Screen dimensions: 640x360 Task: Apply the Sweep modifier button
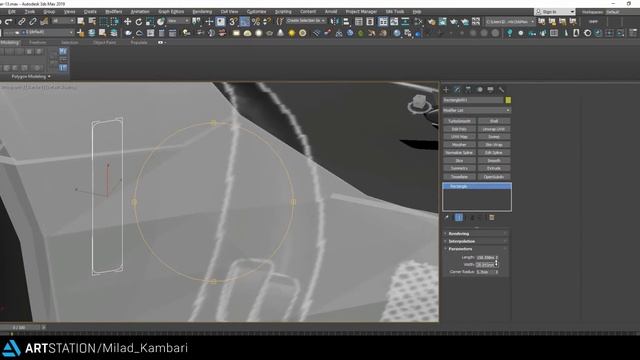494,137
